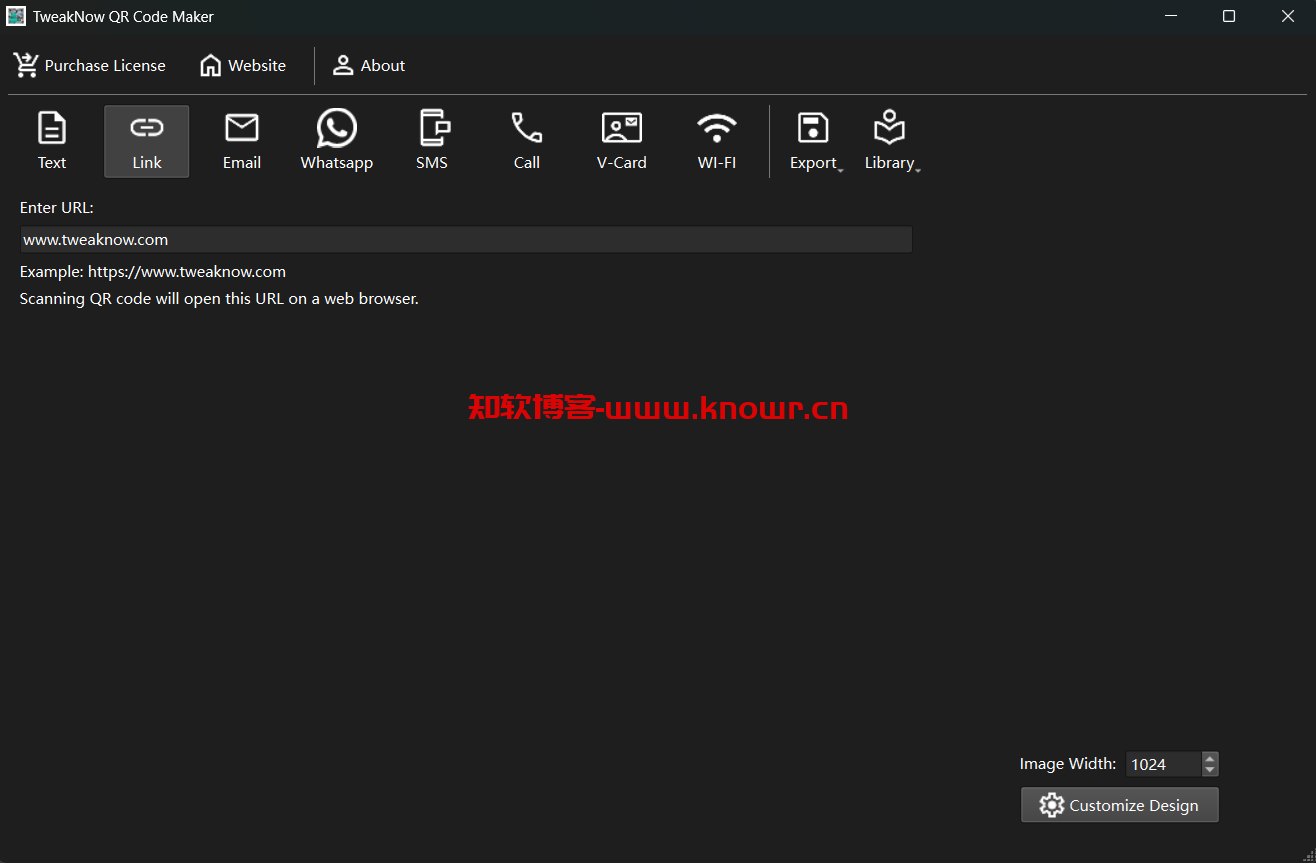1316x863 pixels.
Task: Click the 'Image Width:' label
Action: (x=1068, y=764)
